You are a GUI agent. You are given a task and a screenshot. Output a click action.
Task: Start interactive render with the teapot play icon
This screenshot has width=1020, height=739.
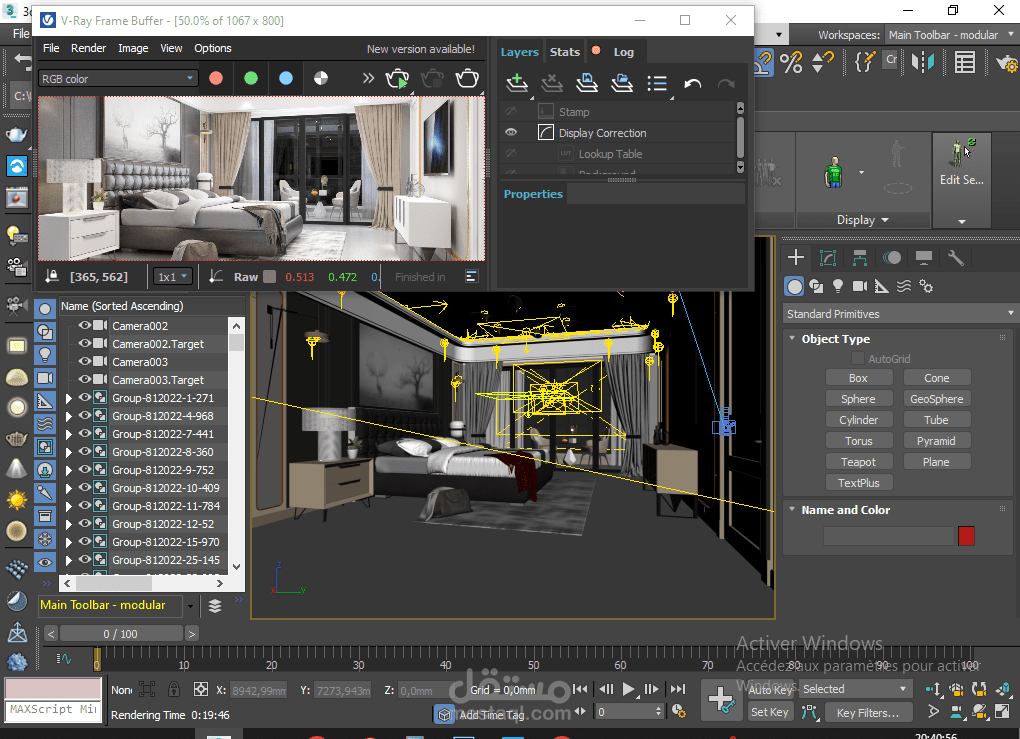pos(397,79)
